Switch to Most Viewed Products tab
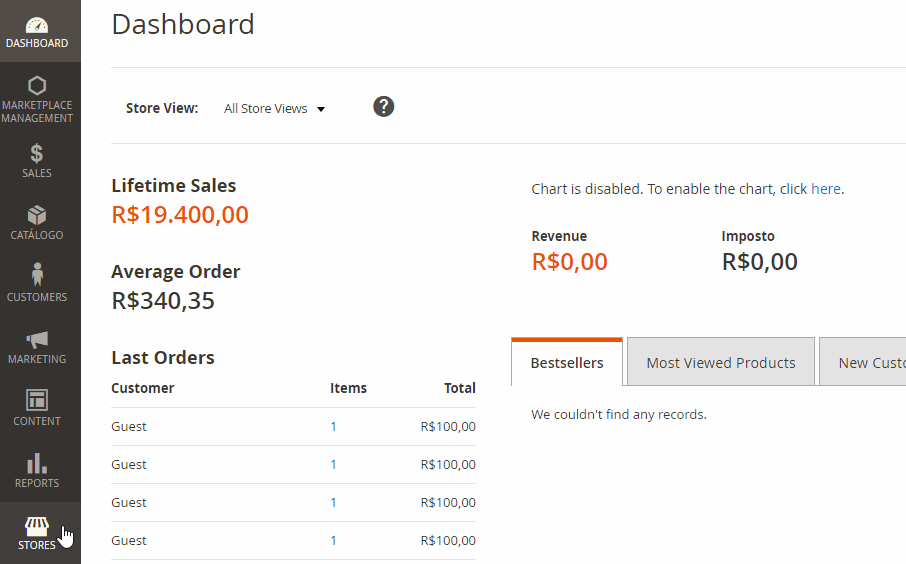Screen dimensions: 906x564 (x=721, y=362)
